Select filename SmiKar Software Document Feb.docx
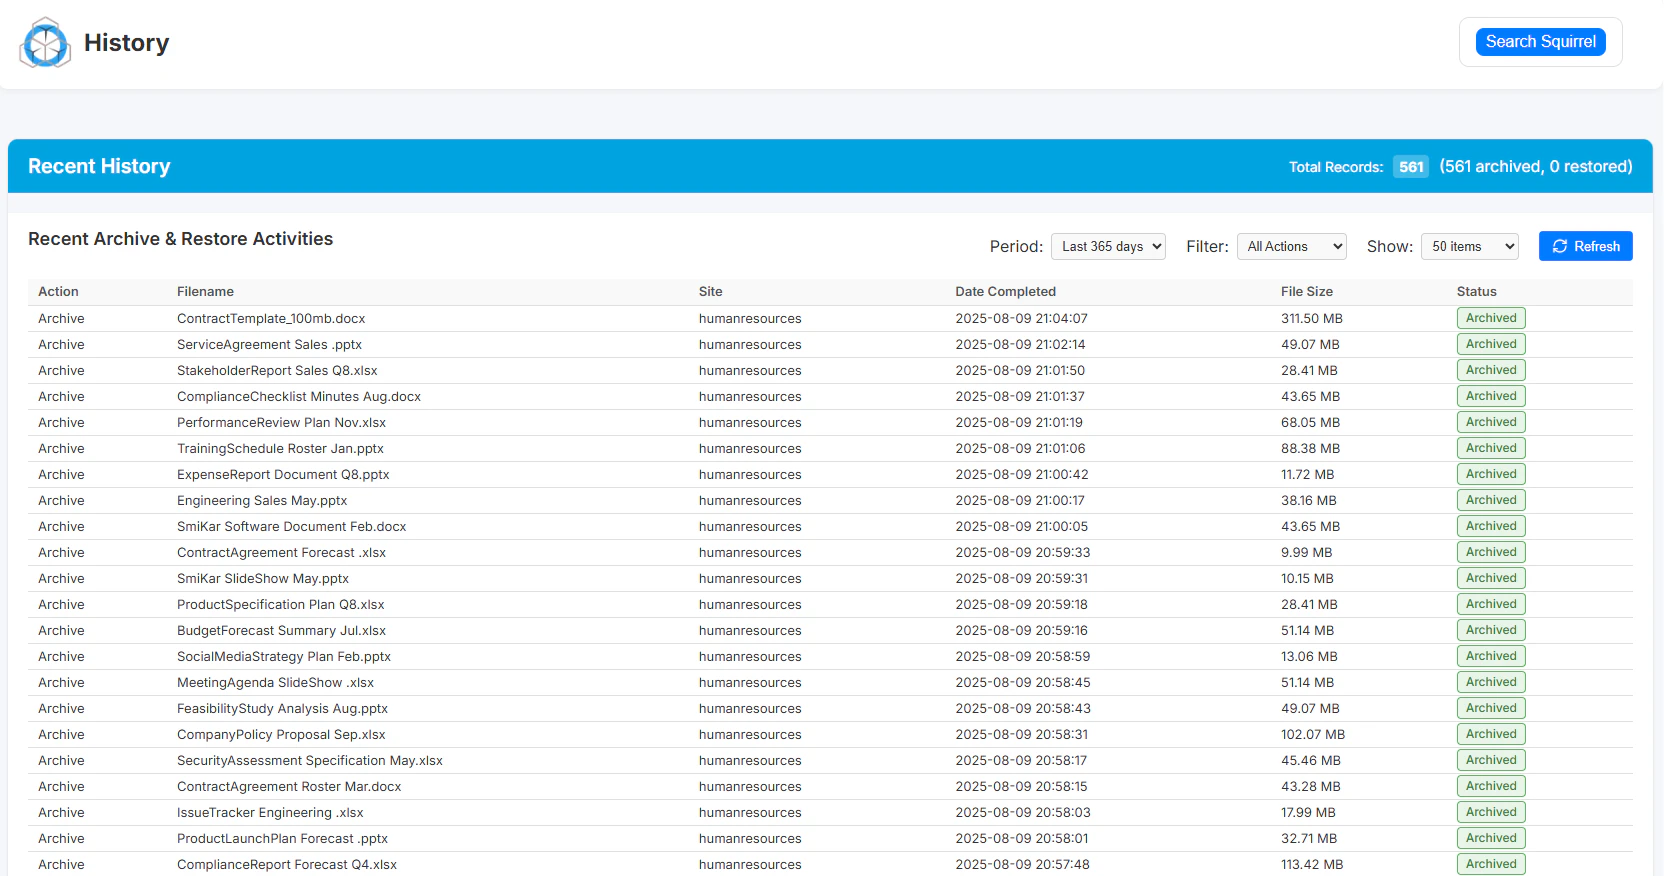 [291, 527]
